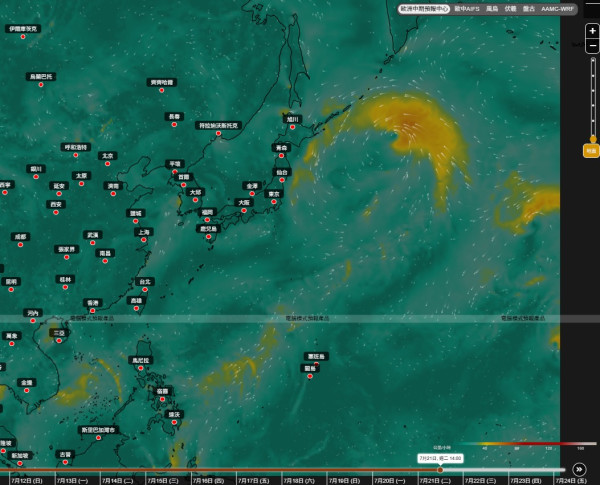Zoom in with the plus button

(592, 31)
